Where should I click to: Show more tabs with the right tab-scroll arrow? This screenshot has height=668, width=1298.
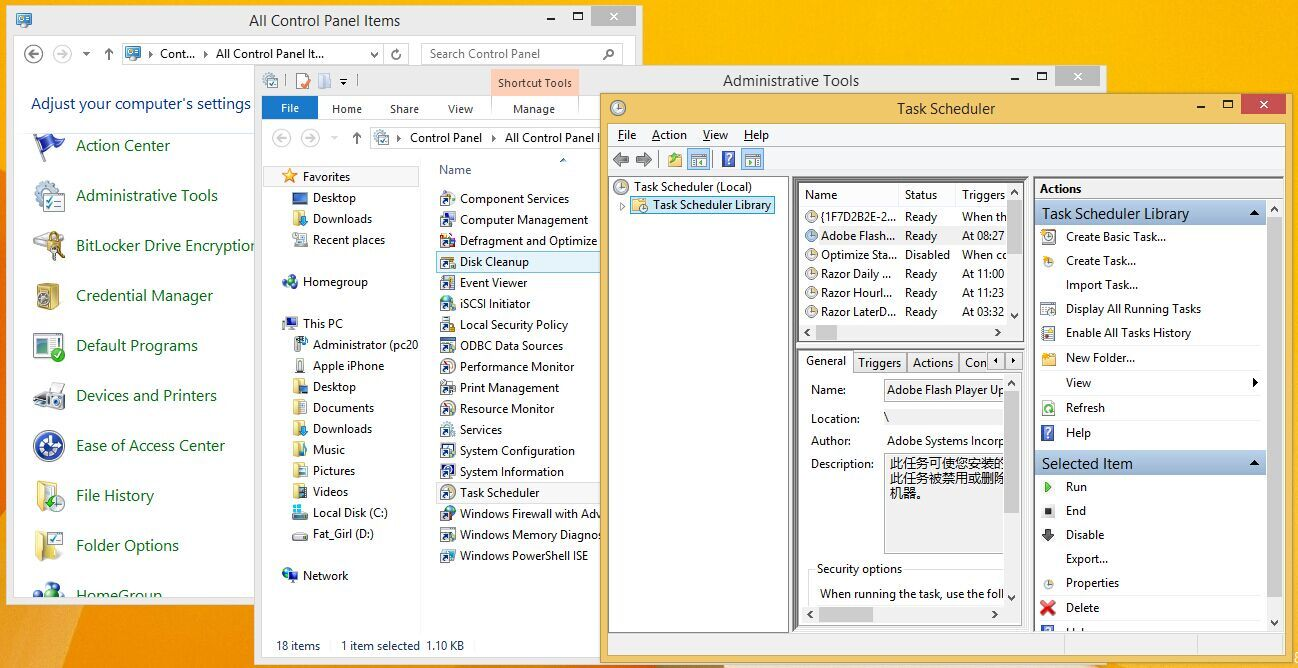click(1013, 362)
